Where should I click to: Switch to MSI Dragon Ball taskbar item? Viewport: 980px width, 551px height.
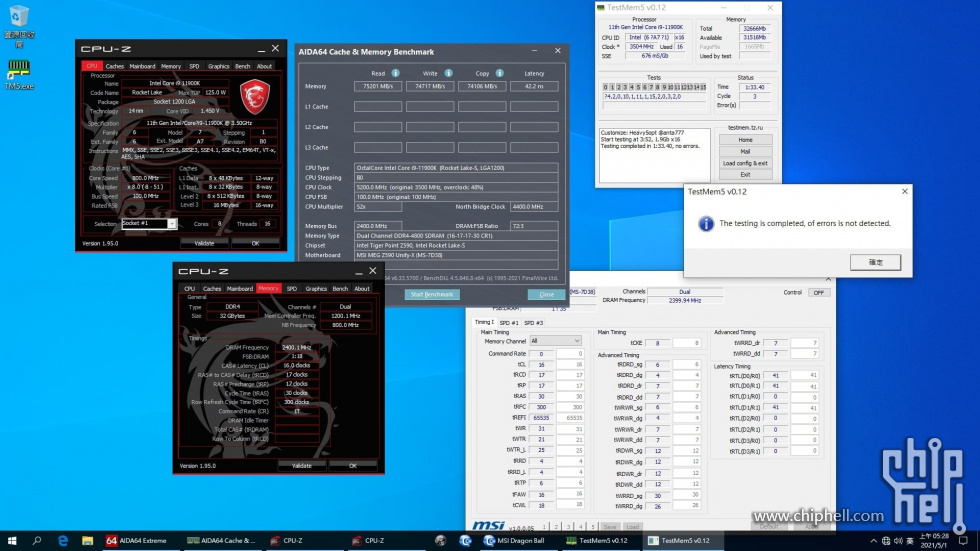(514, 540)
